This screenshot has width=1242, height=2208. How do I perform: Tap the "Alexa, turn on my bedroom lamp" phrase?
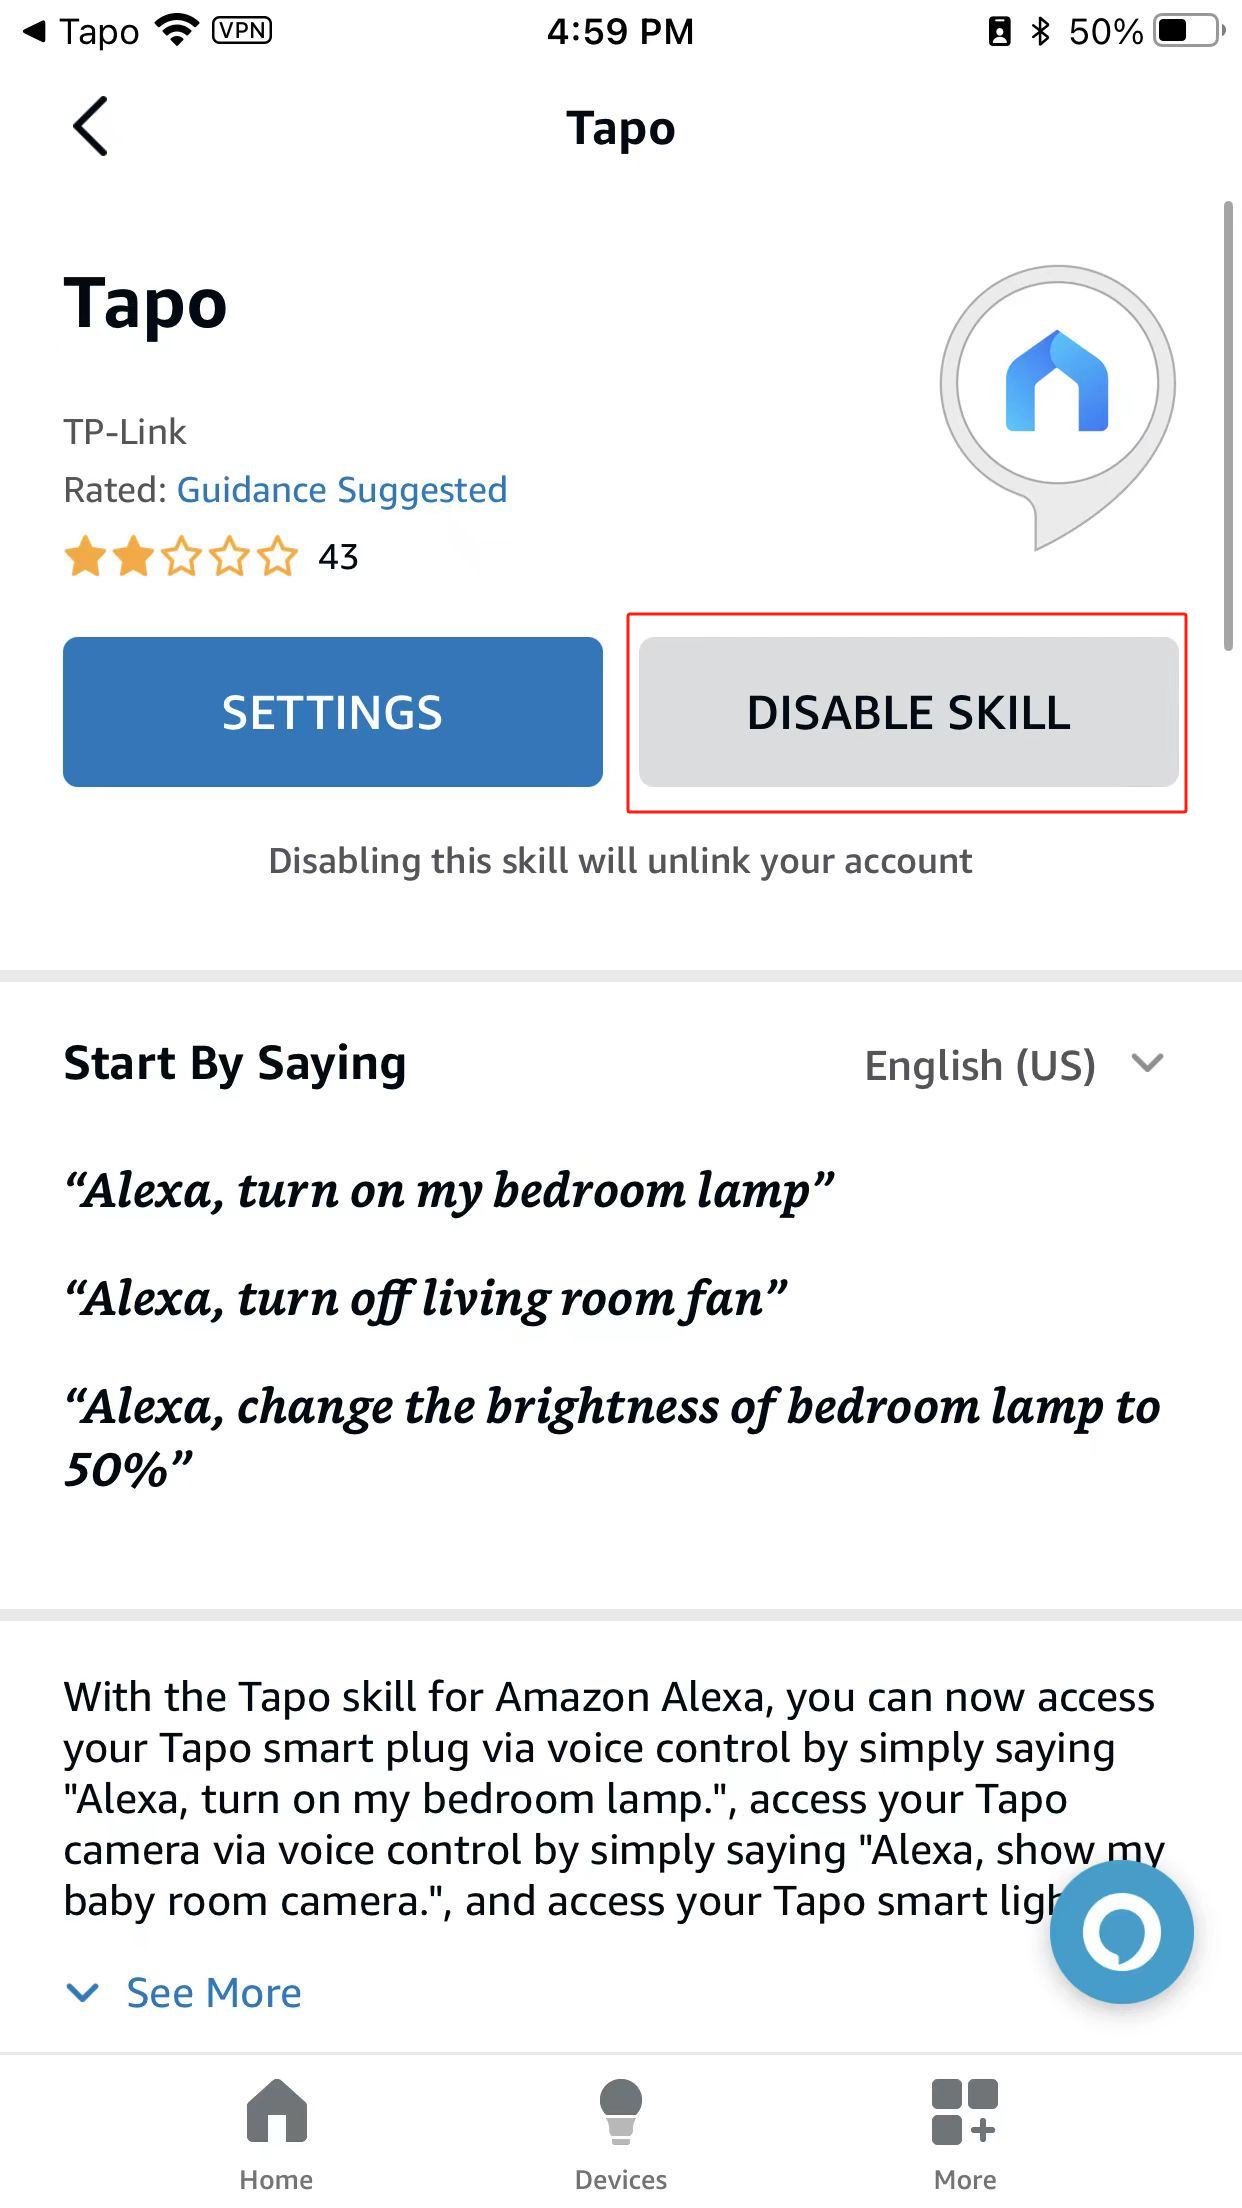pos(449,1191)
